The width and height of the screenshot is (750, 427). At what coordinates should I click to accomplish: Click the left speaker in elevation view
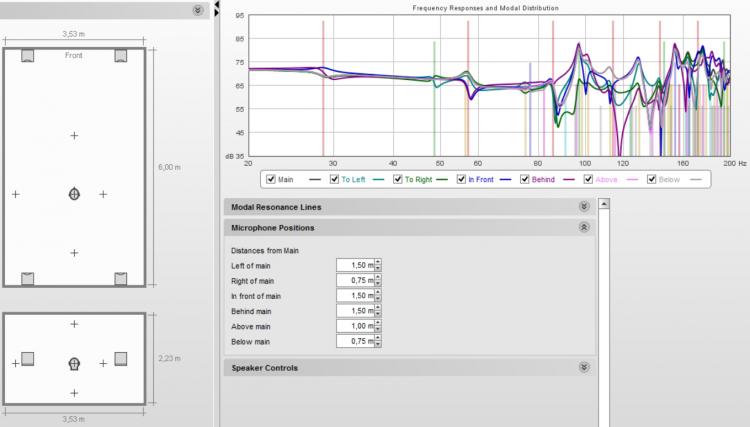[x=28, y=358]
